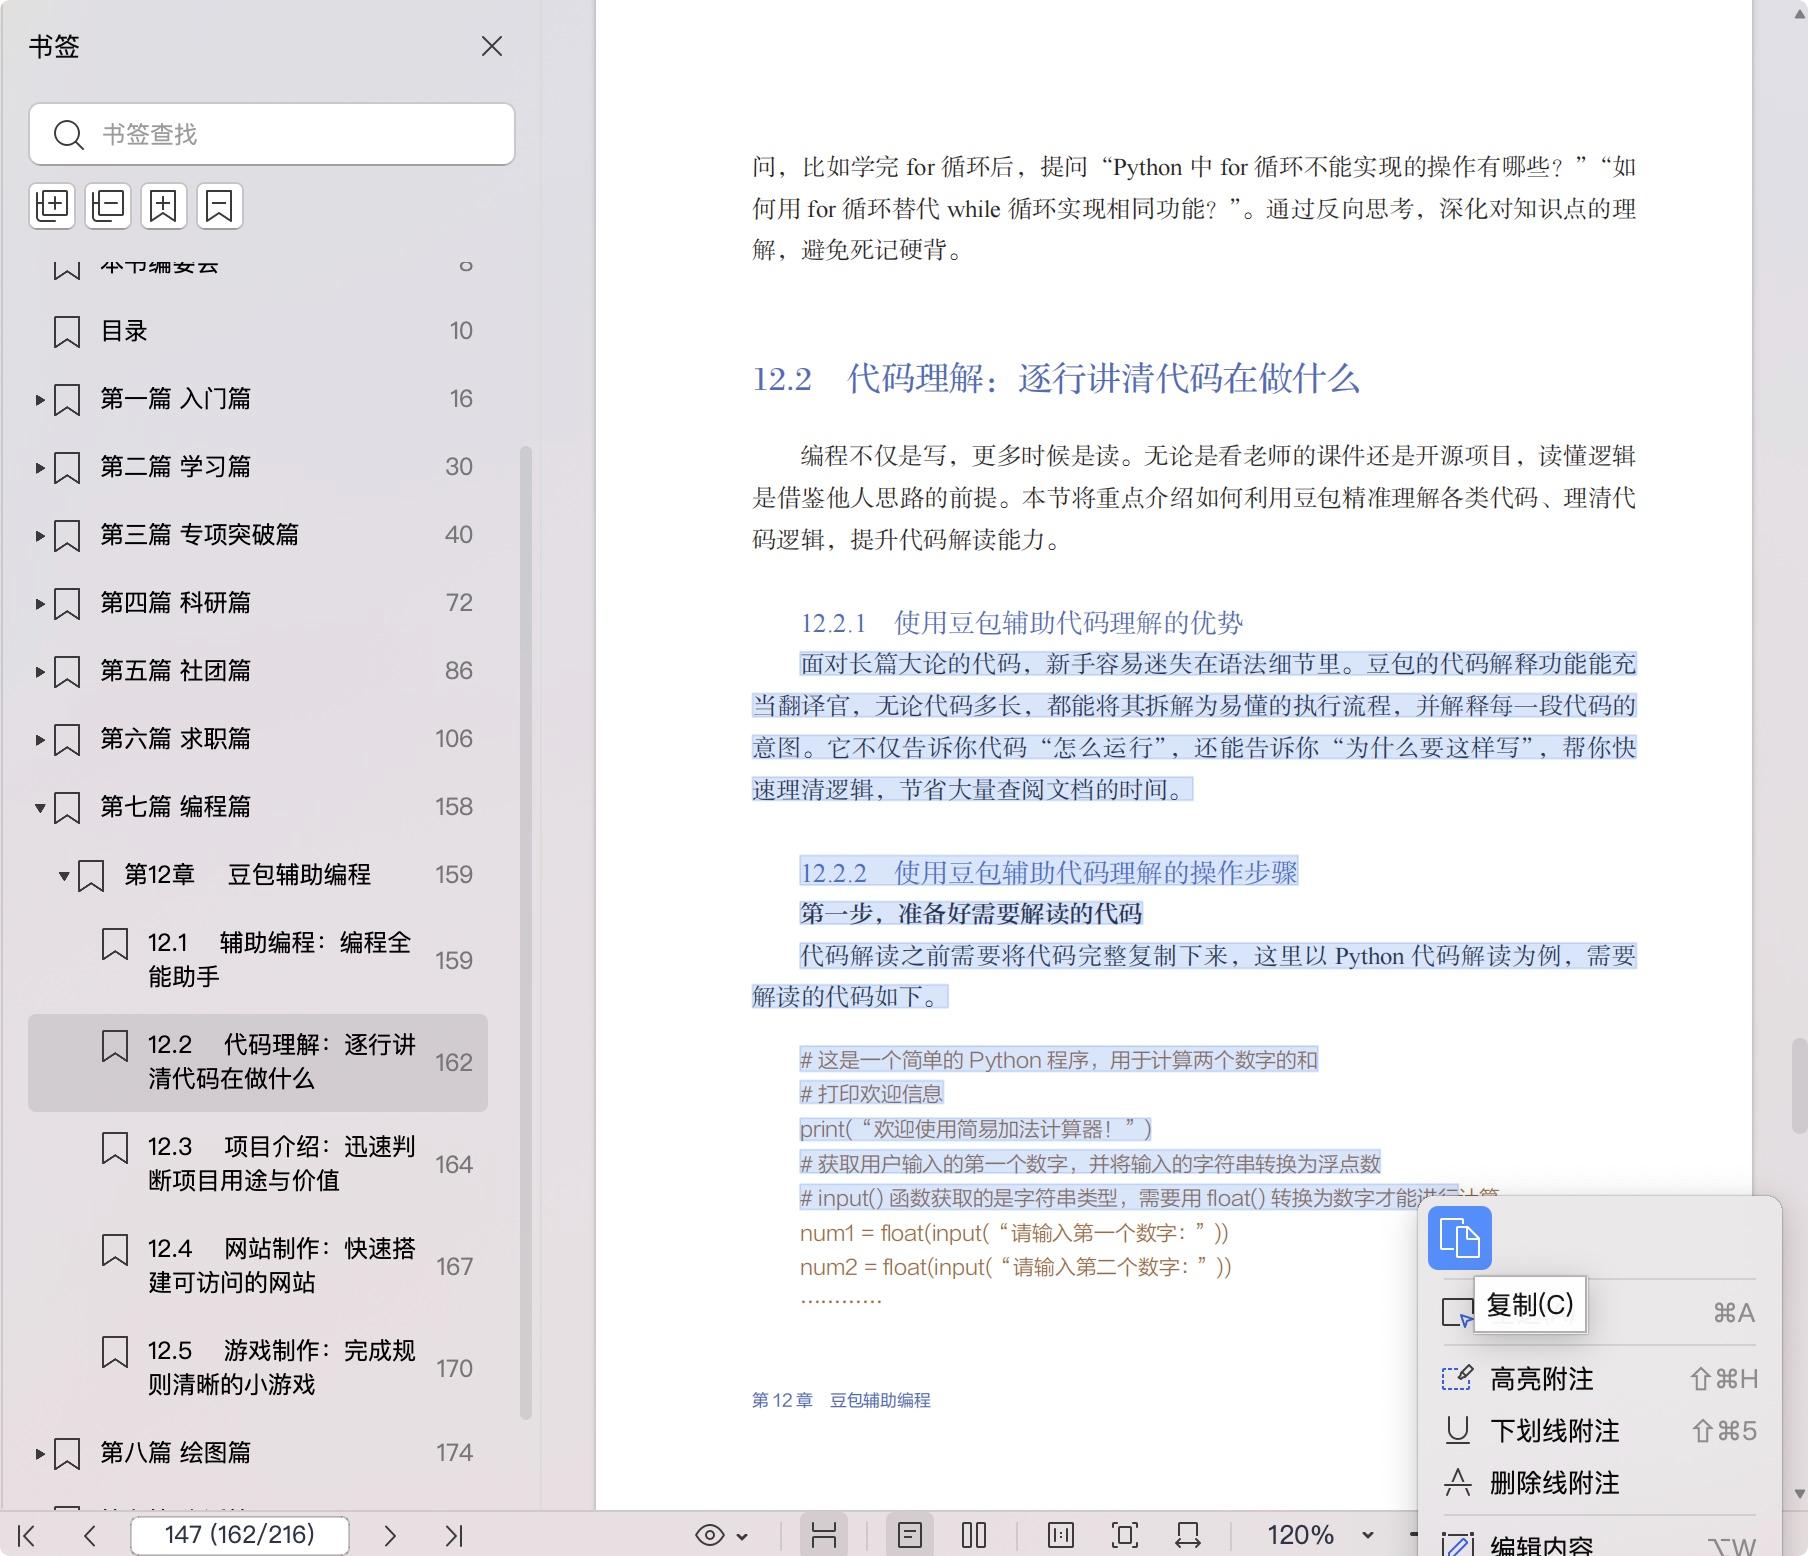
Task: Click the bookmark icon of 第八篇 绘图篇
Action: click(67, 1454)
